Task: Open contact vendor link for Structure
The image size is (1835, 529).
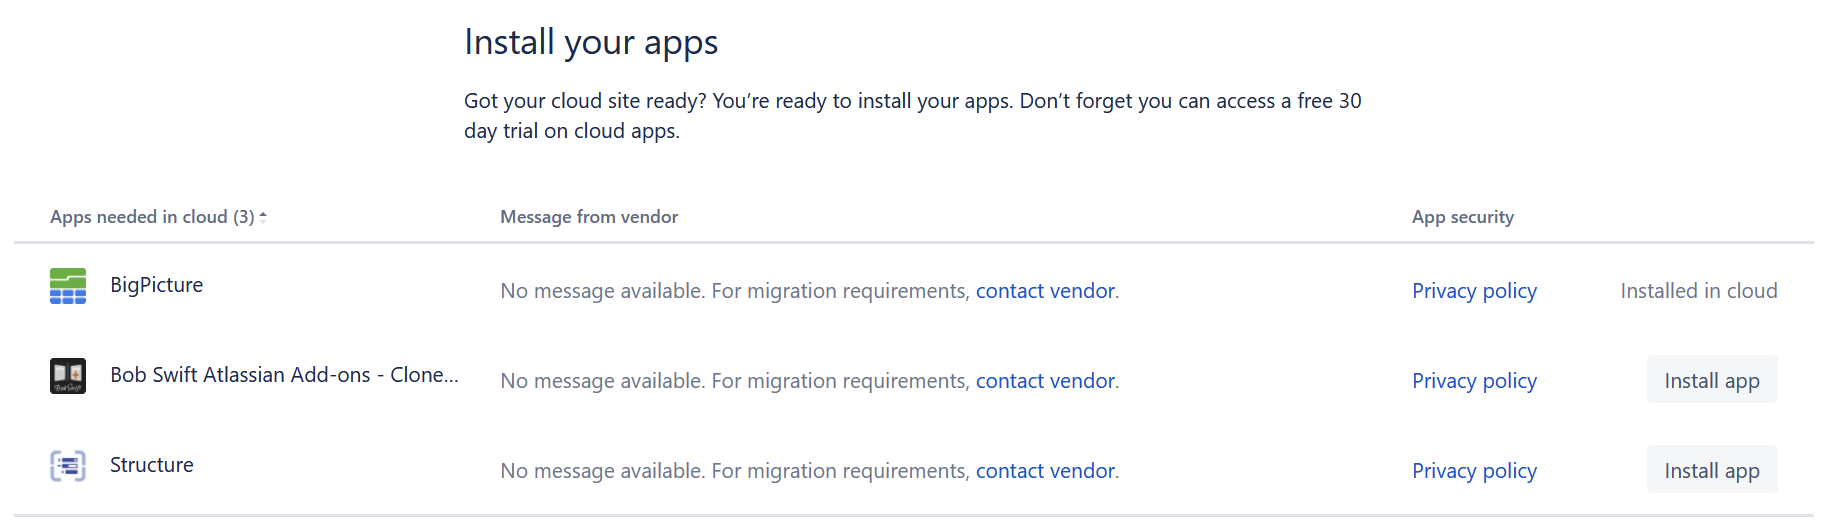Action: 1045,471
